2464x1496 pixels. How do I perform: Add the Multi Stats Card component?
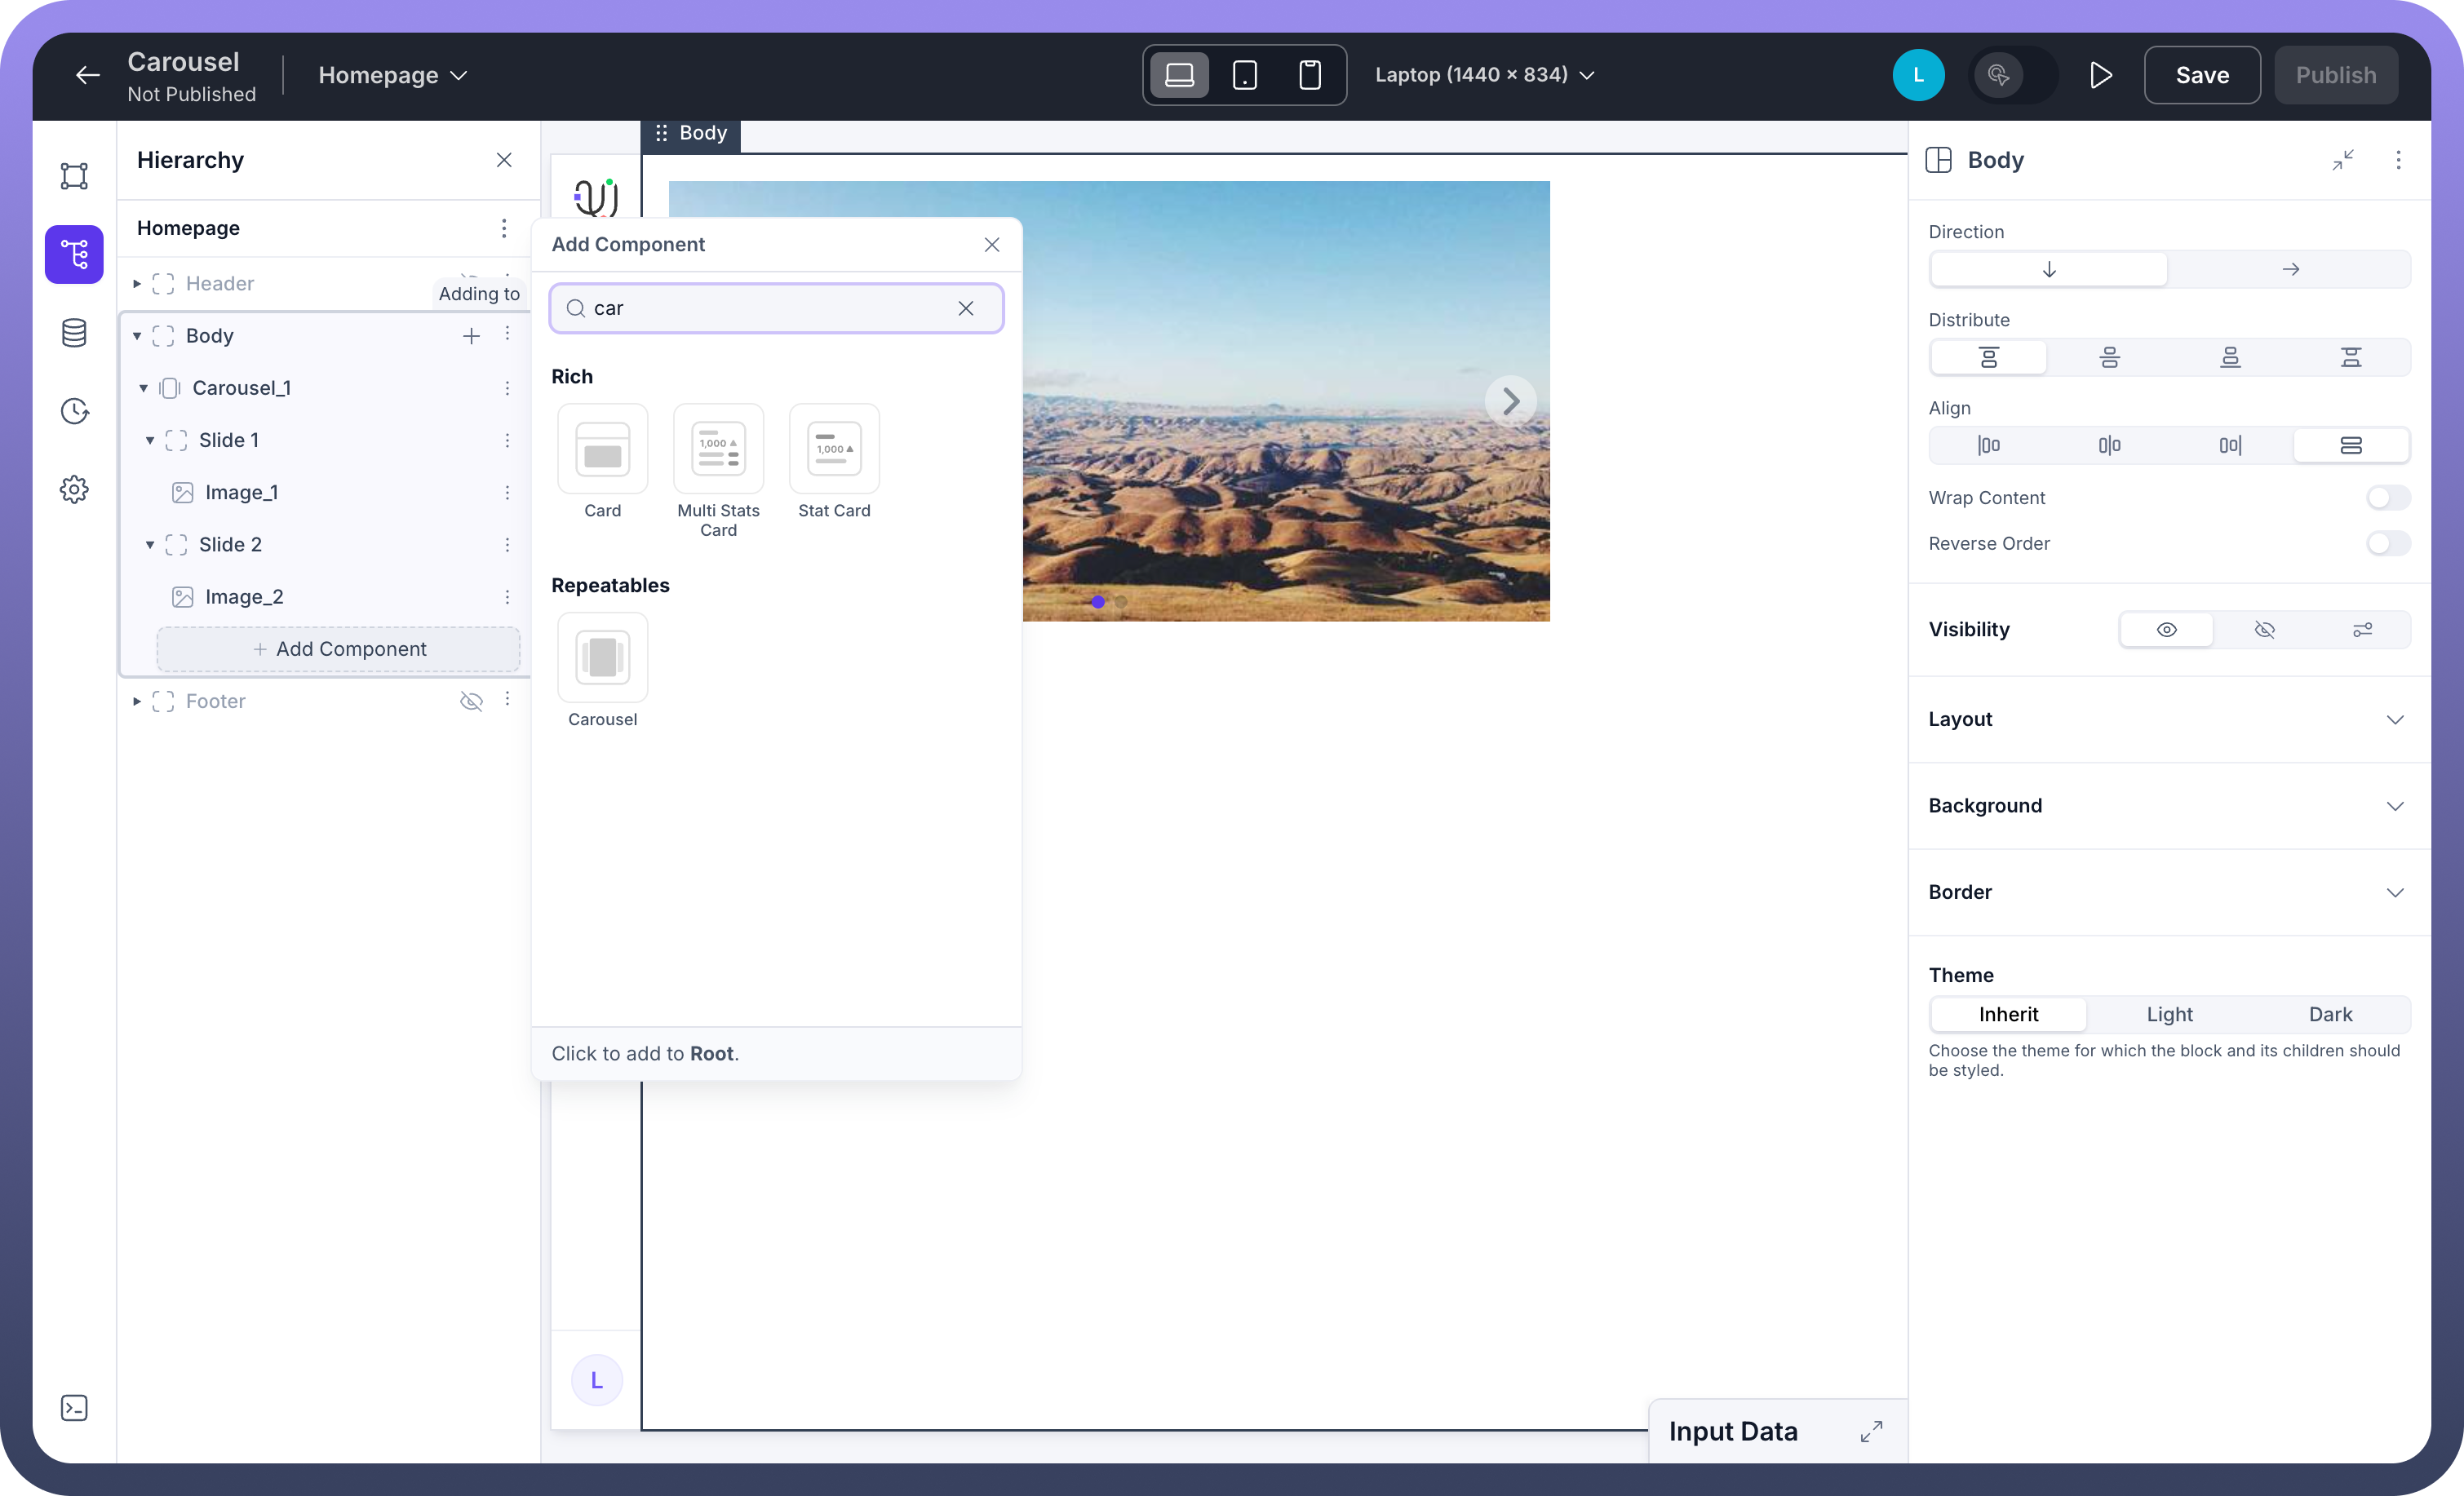[718, 449]
